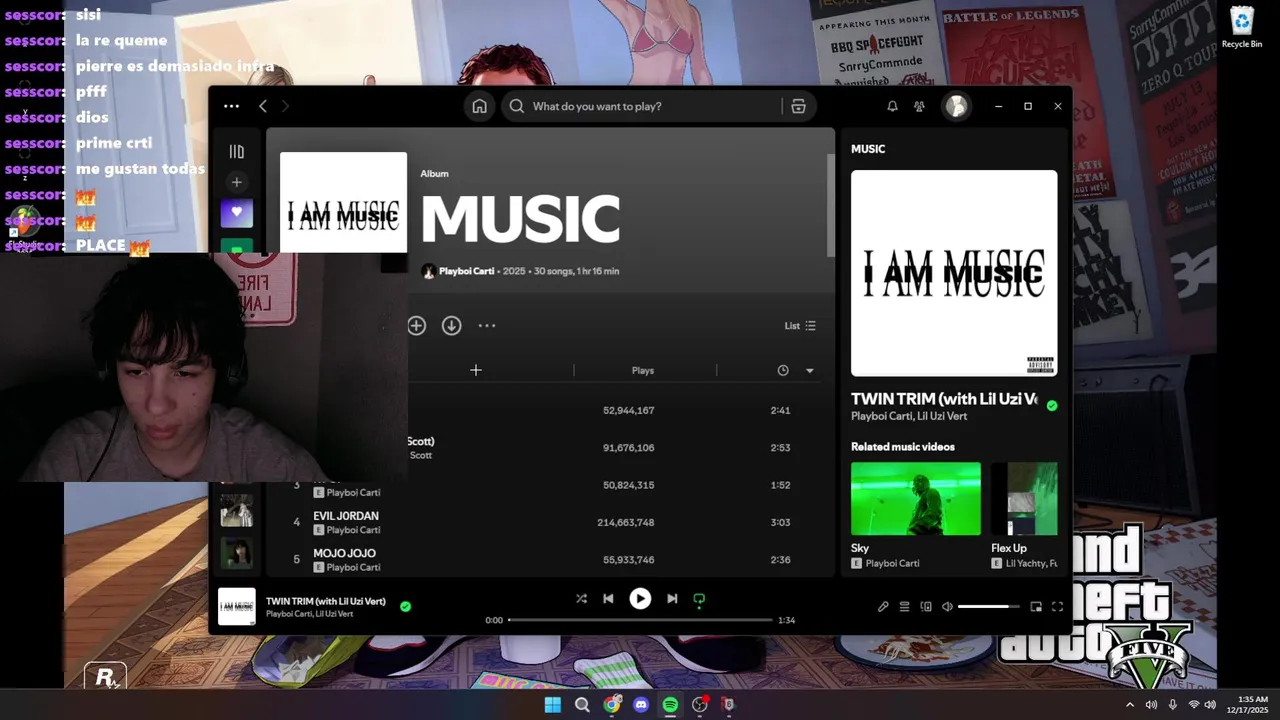
Task: Toggle repeat mode
Action: point(699,599)
